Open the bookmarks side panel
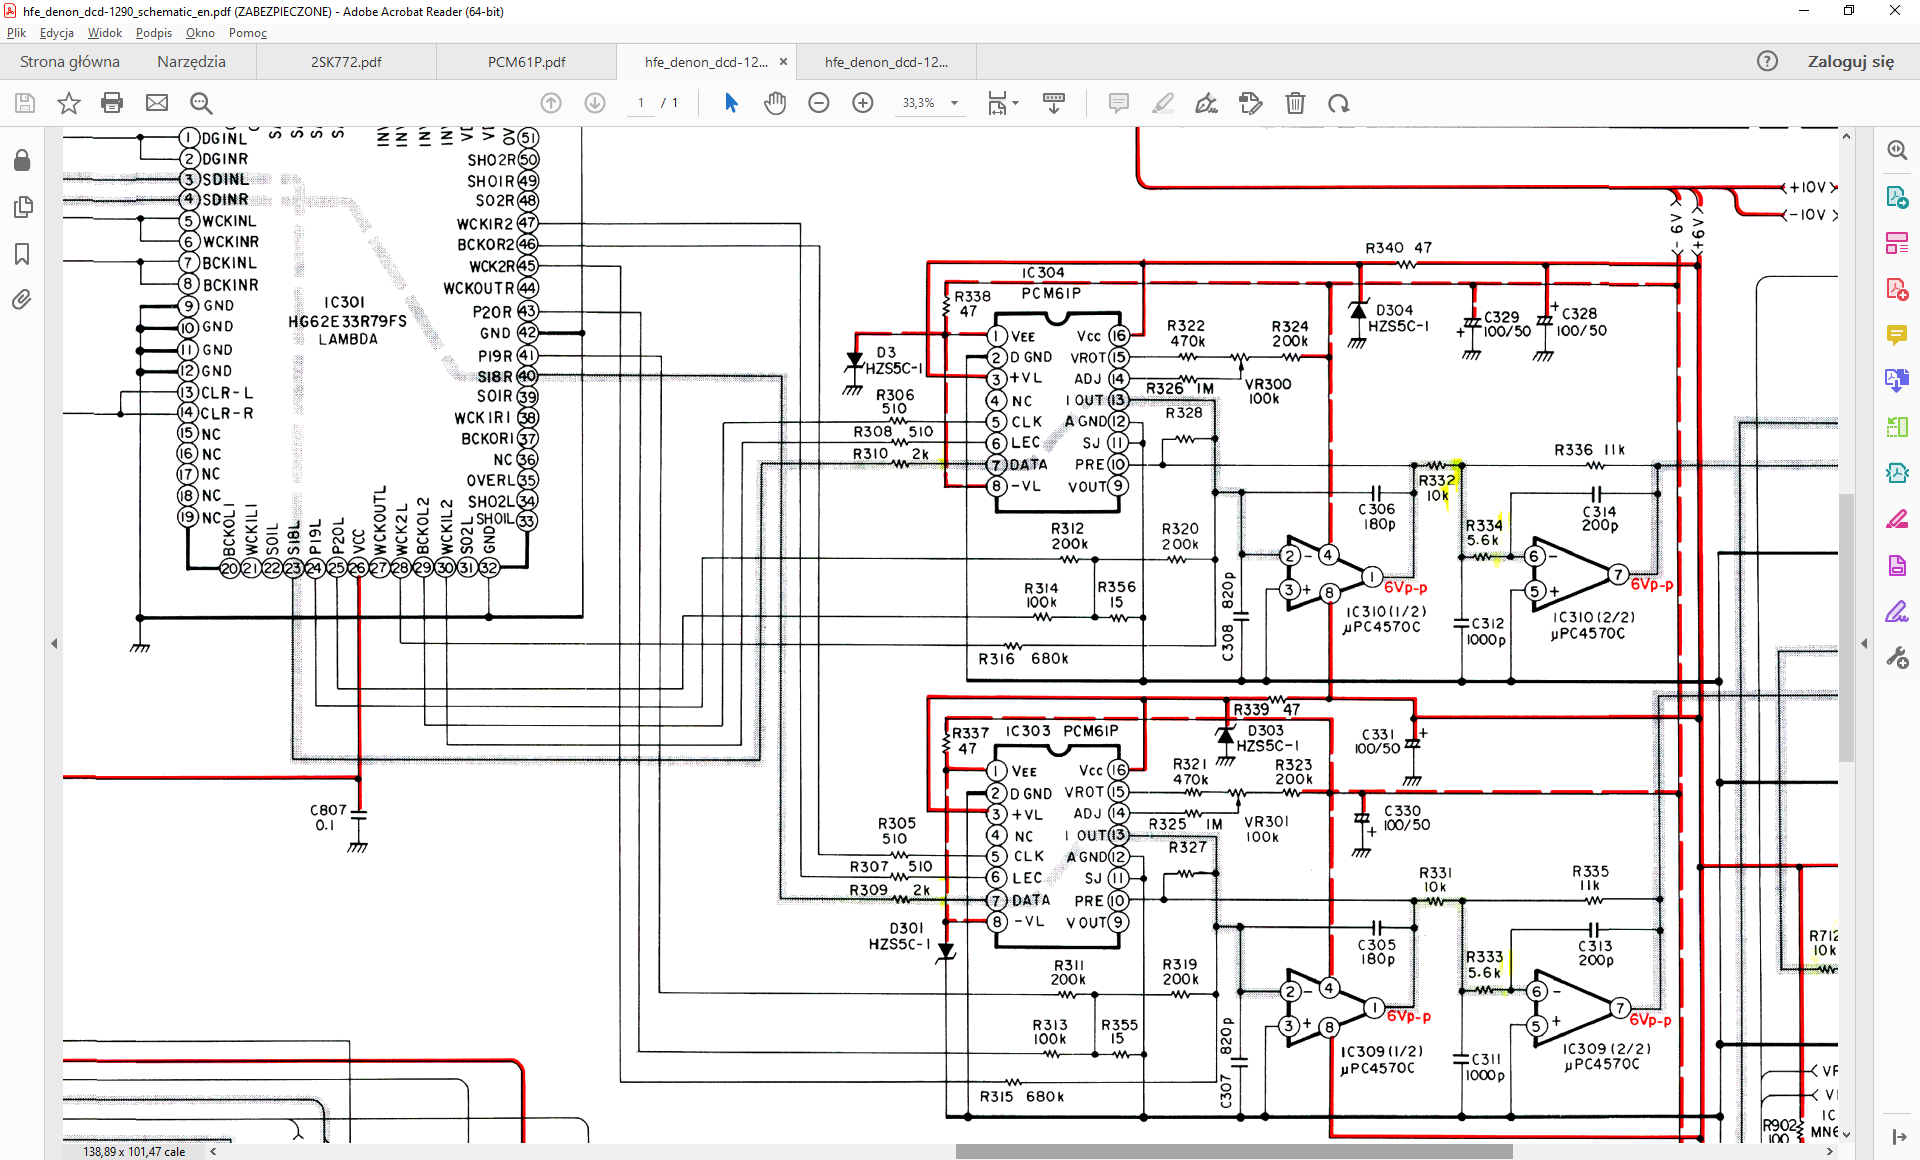This screenshot has width=1920, height=1160. (x=22, y=254)
